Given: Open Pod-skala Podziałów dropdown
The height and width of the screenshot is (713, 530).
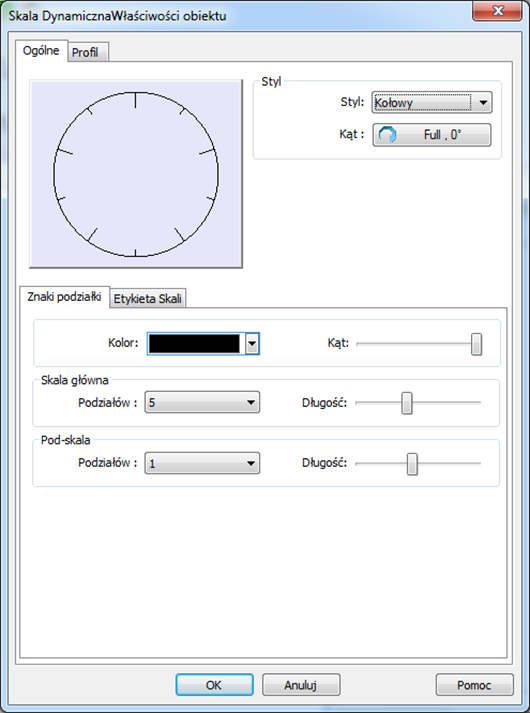Looking at the screenshot, I should [x=202, y=463].
